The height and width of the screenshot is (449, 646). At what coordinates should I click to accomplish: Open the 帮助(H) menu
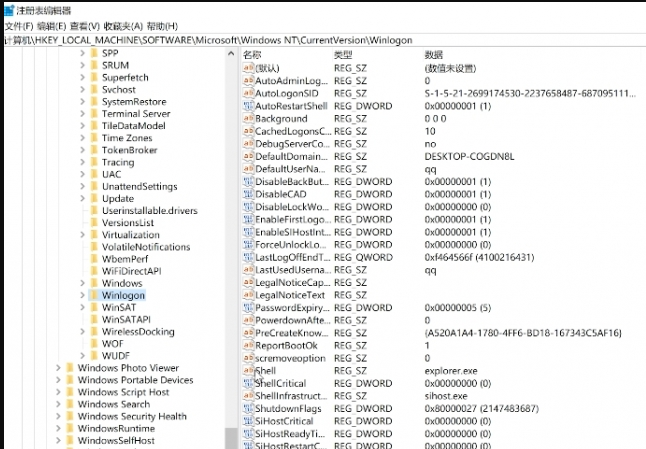pos(161,25)
